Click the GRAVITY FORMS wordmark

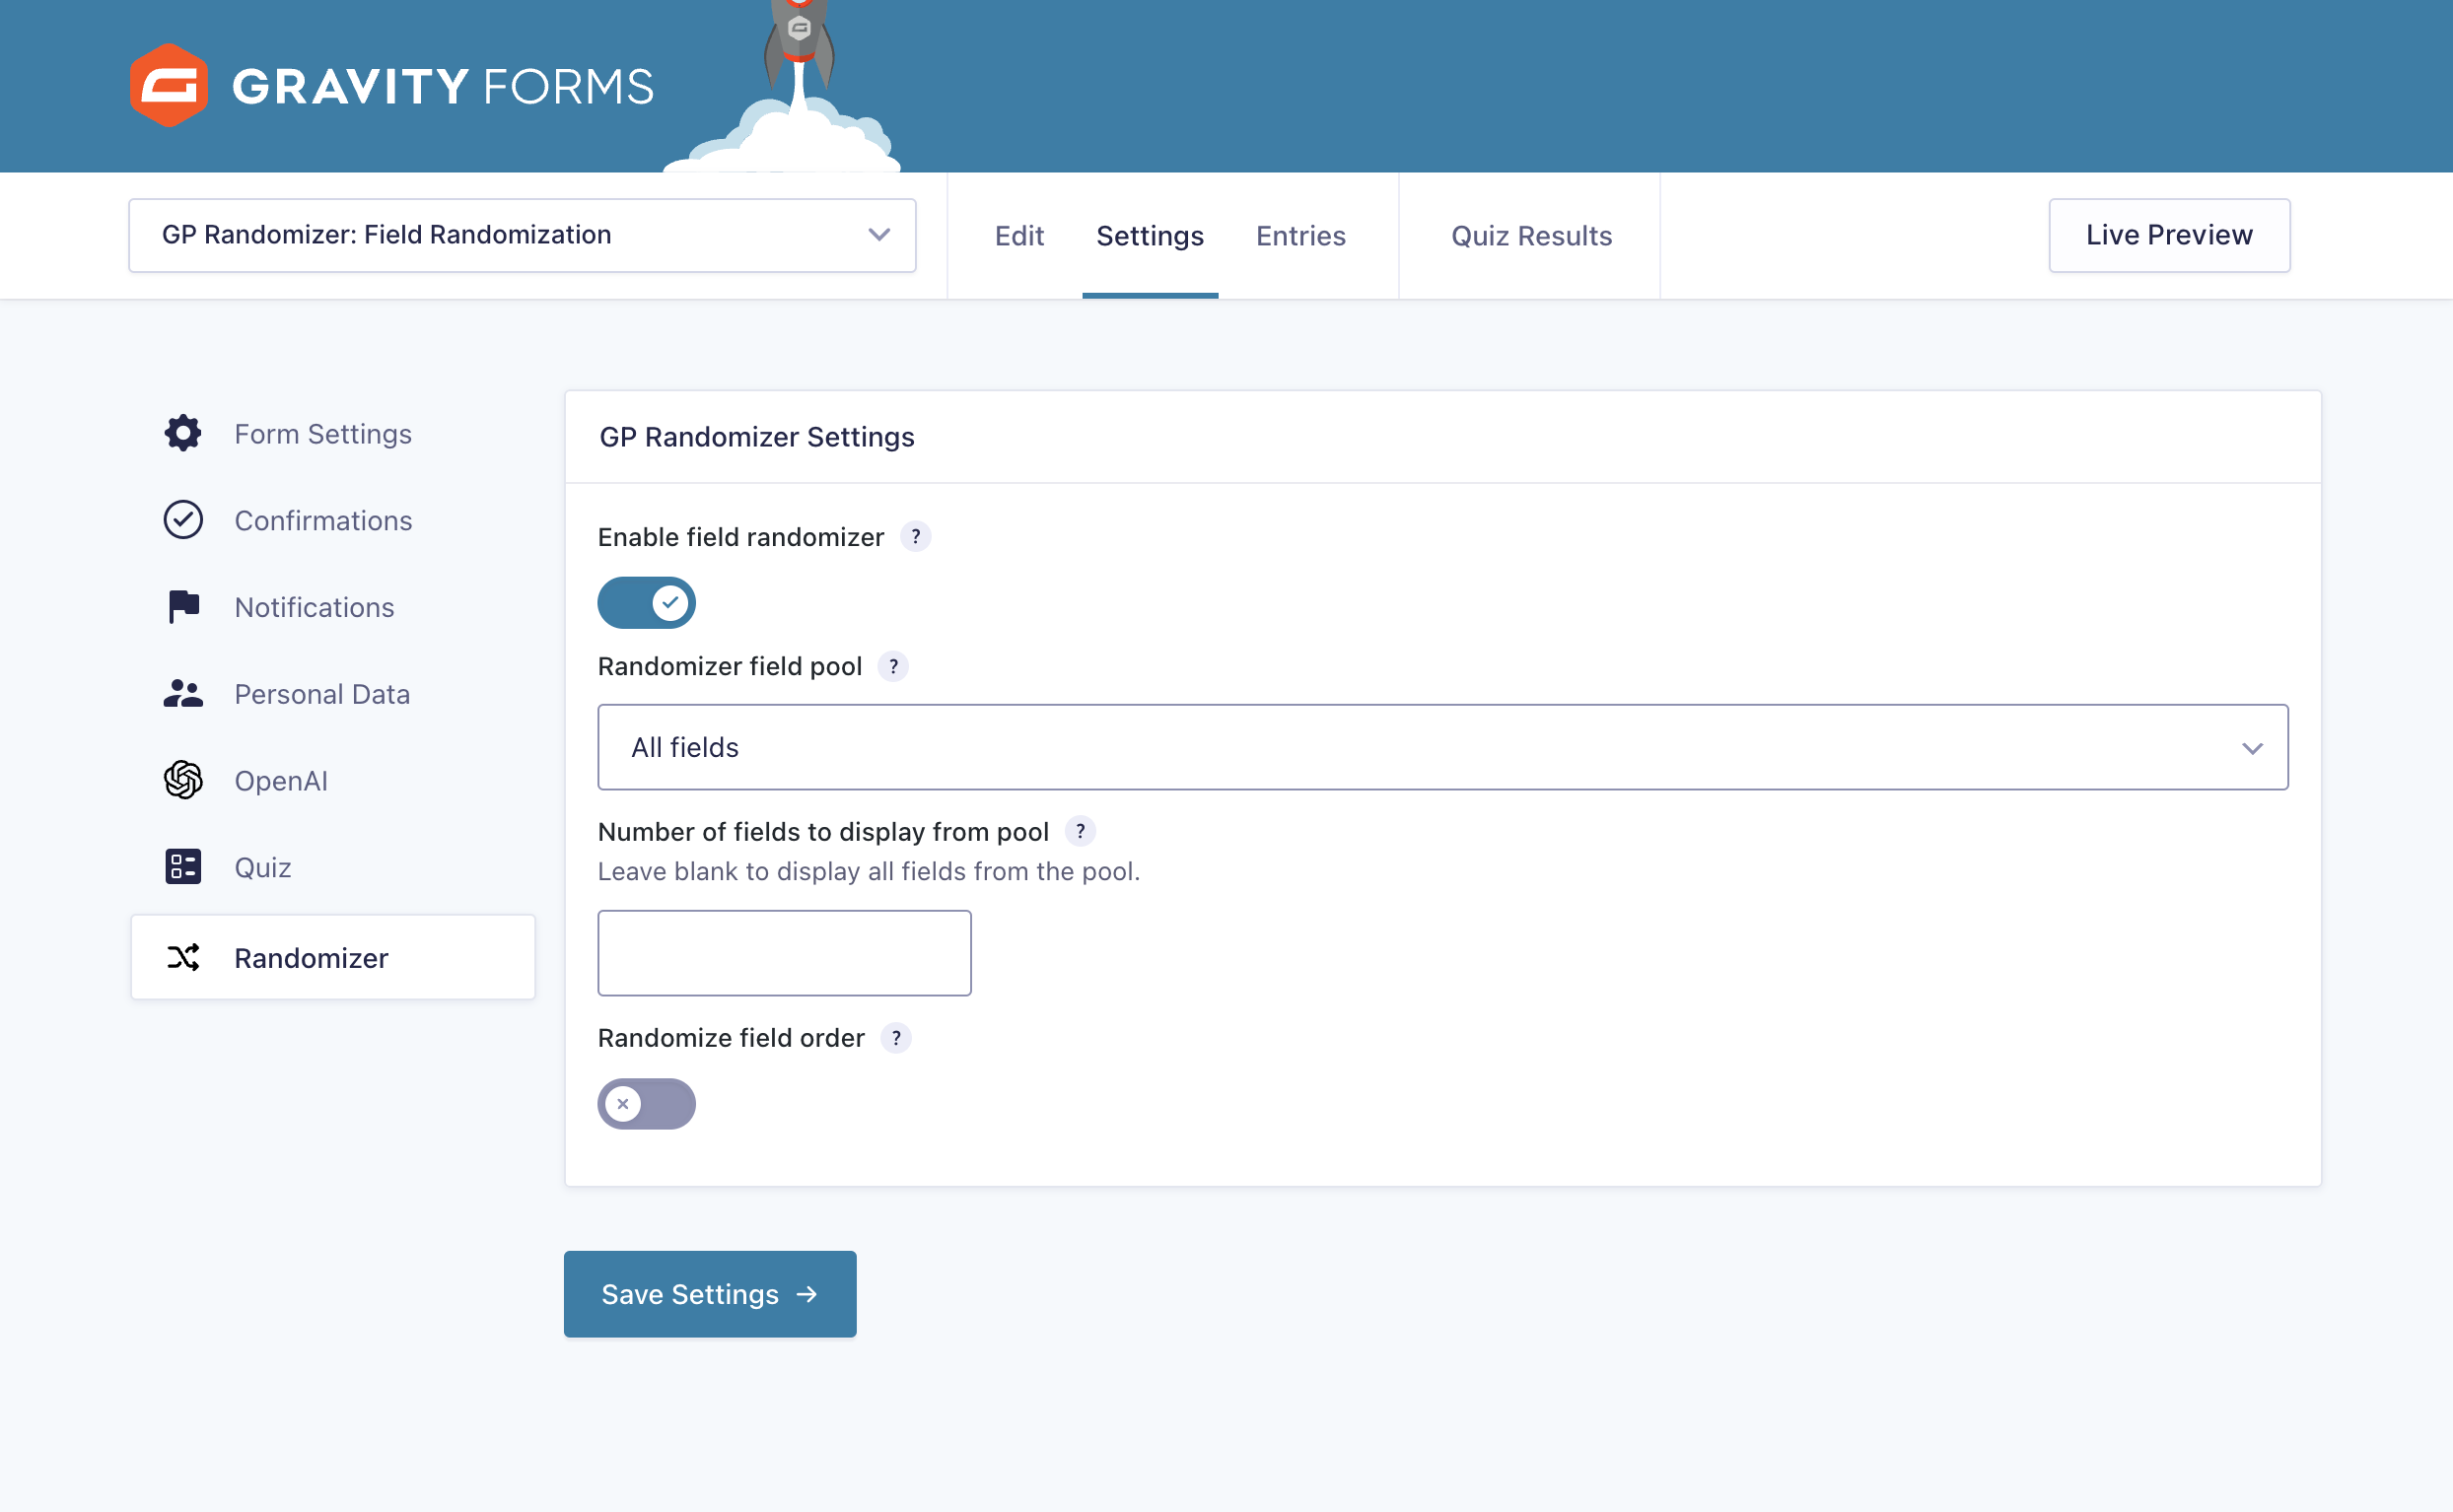point(443,86)
